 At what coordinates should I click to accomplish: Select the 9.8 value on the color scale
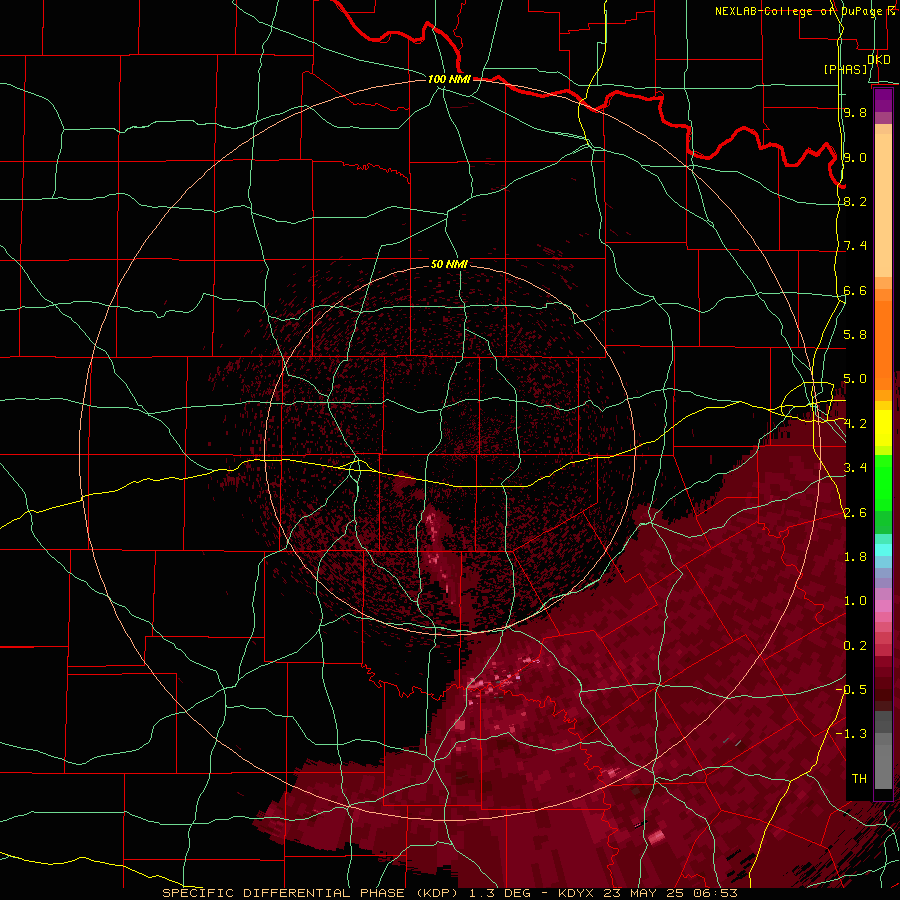click(x=855, y=112)
